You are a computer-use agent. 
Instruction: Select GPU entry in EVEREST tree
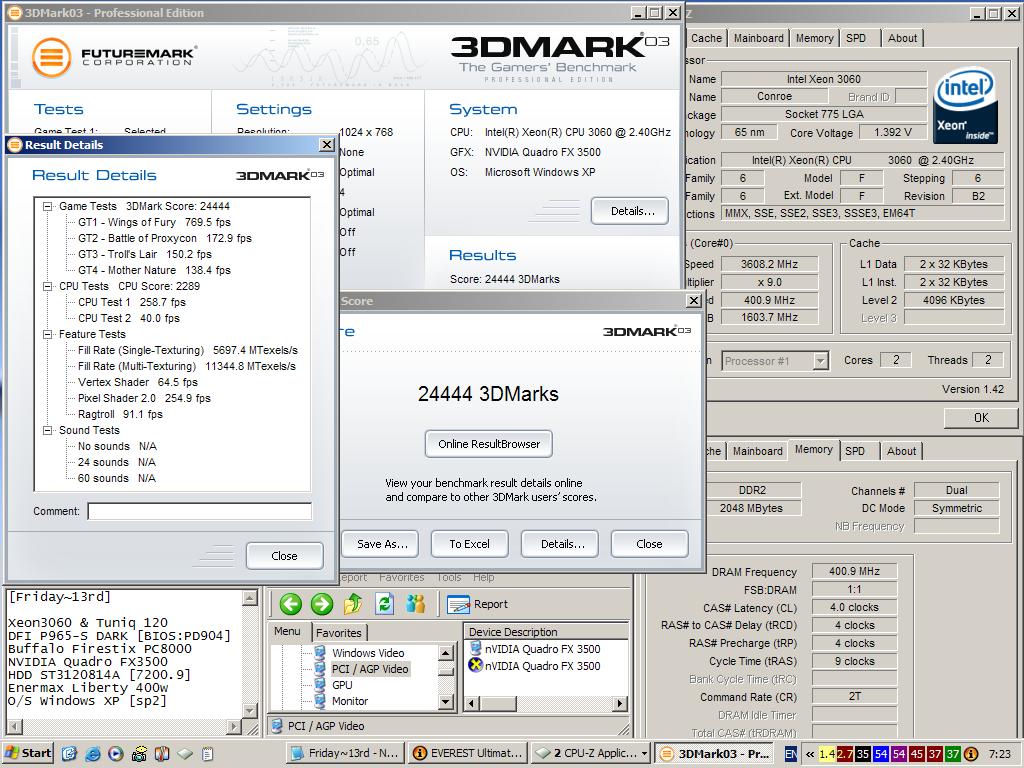[342, 685]
